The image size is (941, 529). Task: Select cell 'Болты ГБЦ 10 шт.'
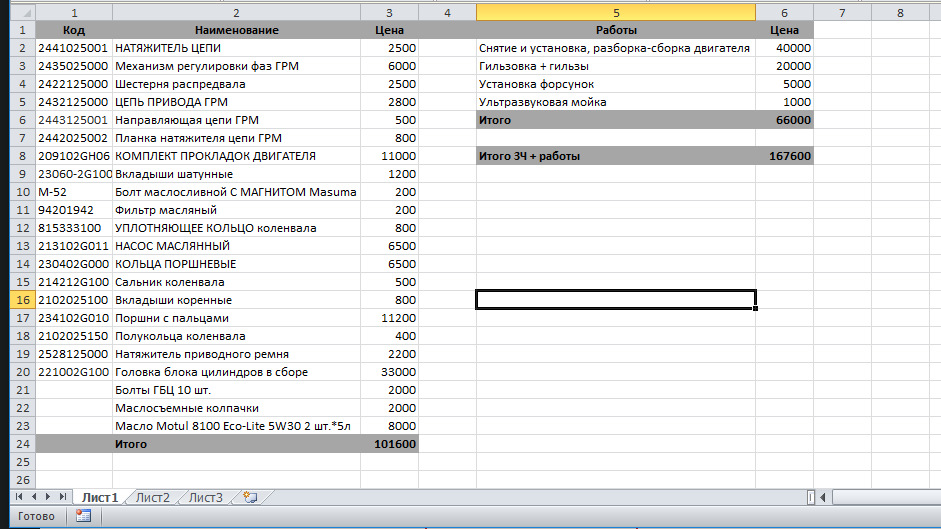[x=236, y=390]
